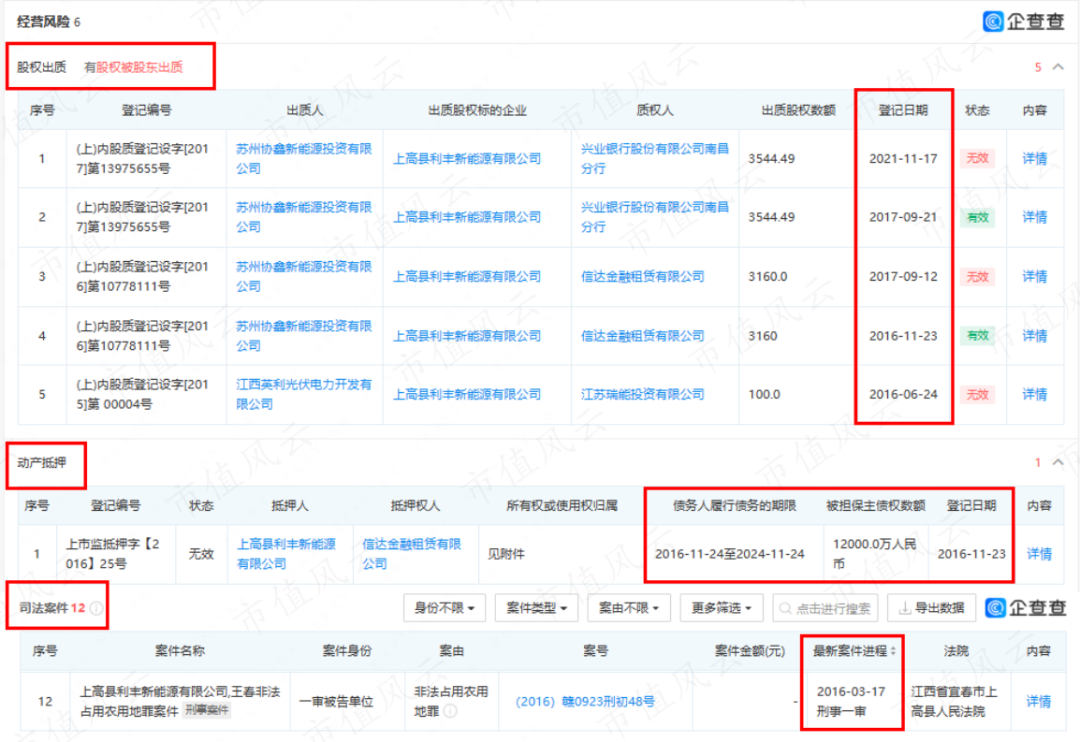Open 兴业银行股份有限公司南昌分行 link in row 2

(654, 217)
